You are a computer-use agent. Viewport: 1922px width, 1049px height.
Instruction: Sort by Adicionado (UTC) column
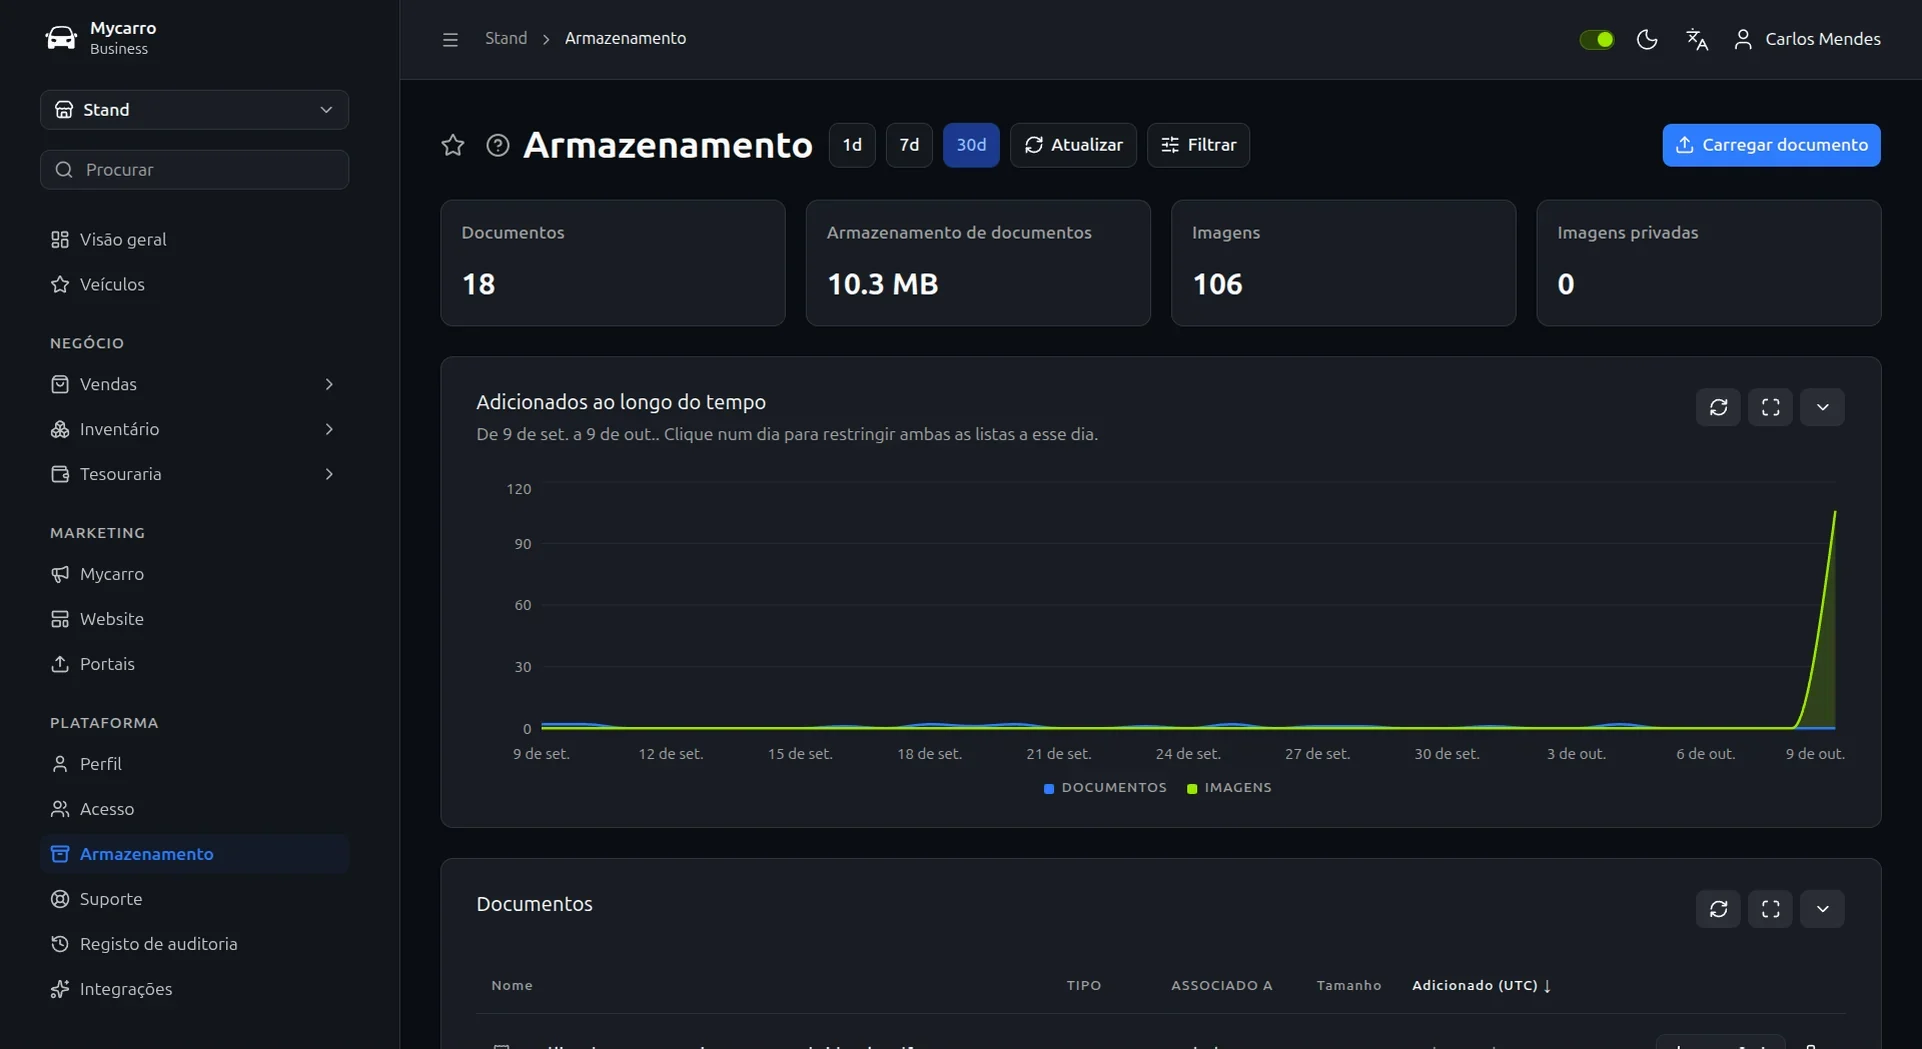pos(1481,986)
